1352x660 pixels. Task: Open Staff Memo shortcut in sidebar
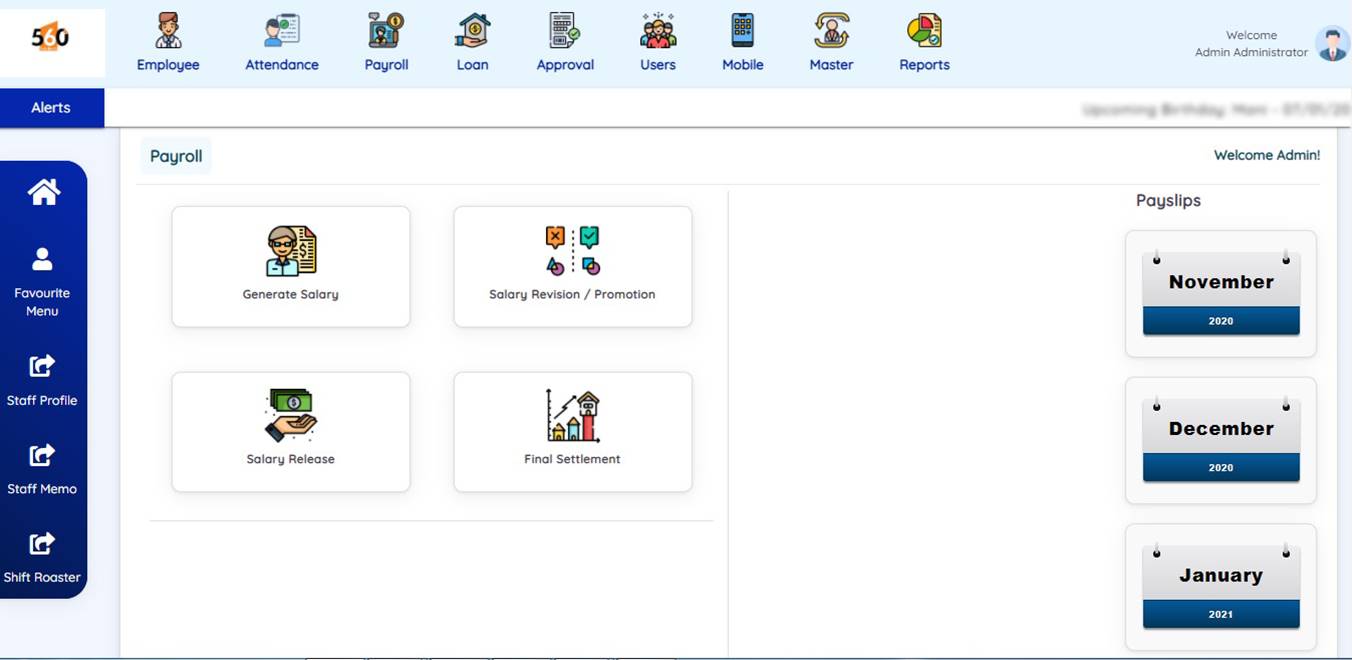pyautogui.click(x=42, y=469)
